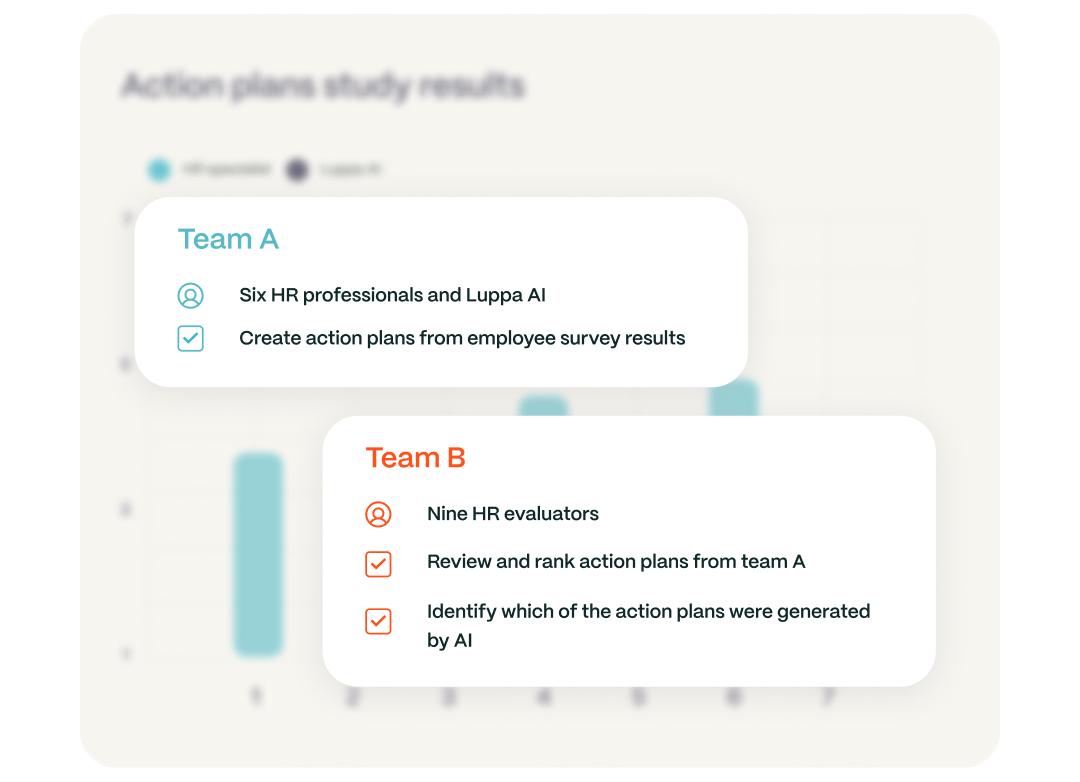Click the teal person icon in Team A
Viewport: 1080px width, 782px height.
(190, 296)
